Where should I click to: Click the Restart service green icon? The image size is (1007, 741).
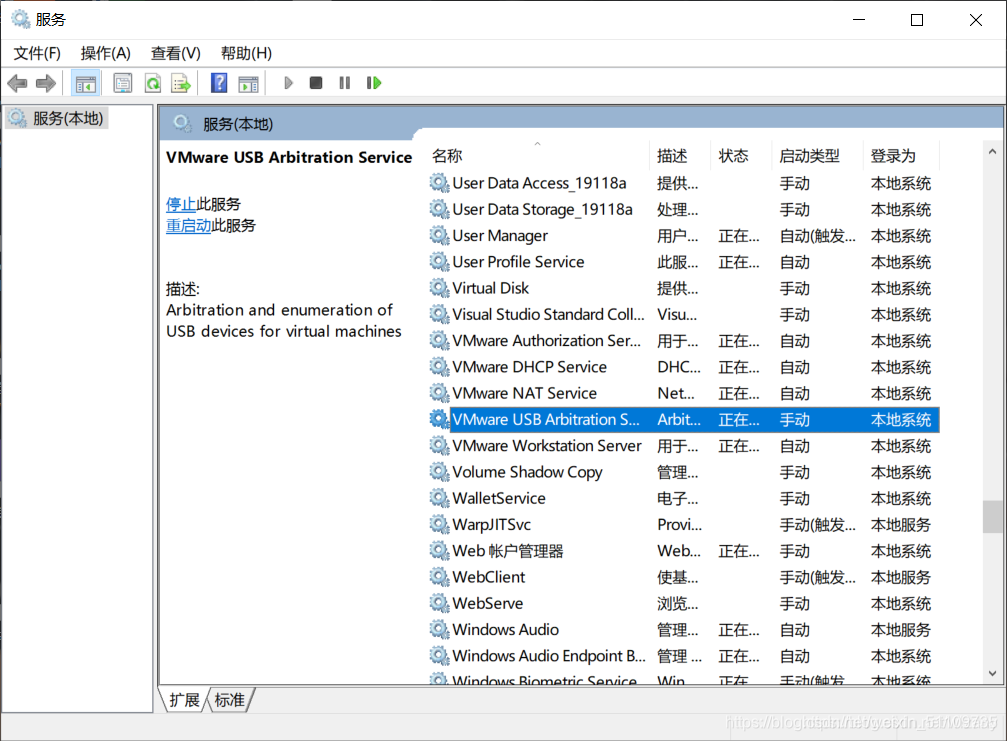pyautogui.click(x=374, y=83)
